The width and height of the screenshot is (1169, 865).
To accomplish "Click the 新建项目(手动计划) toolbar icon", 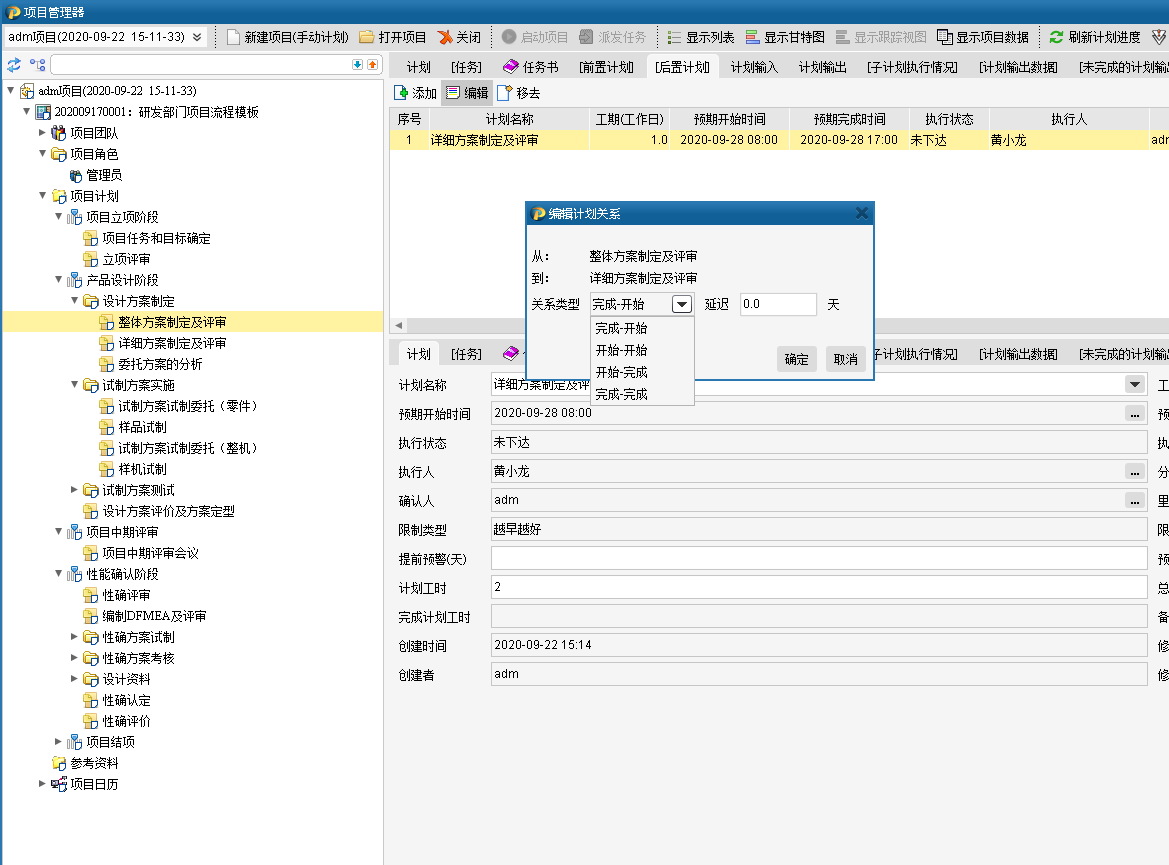I will pos(233,37).
